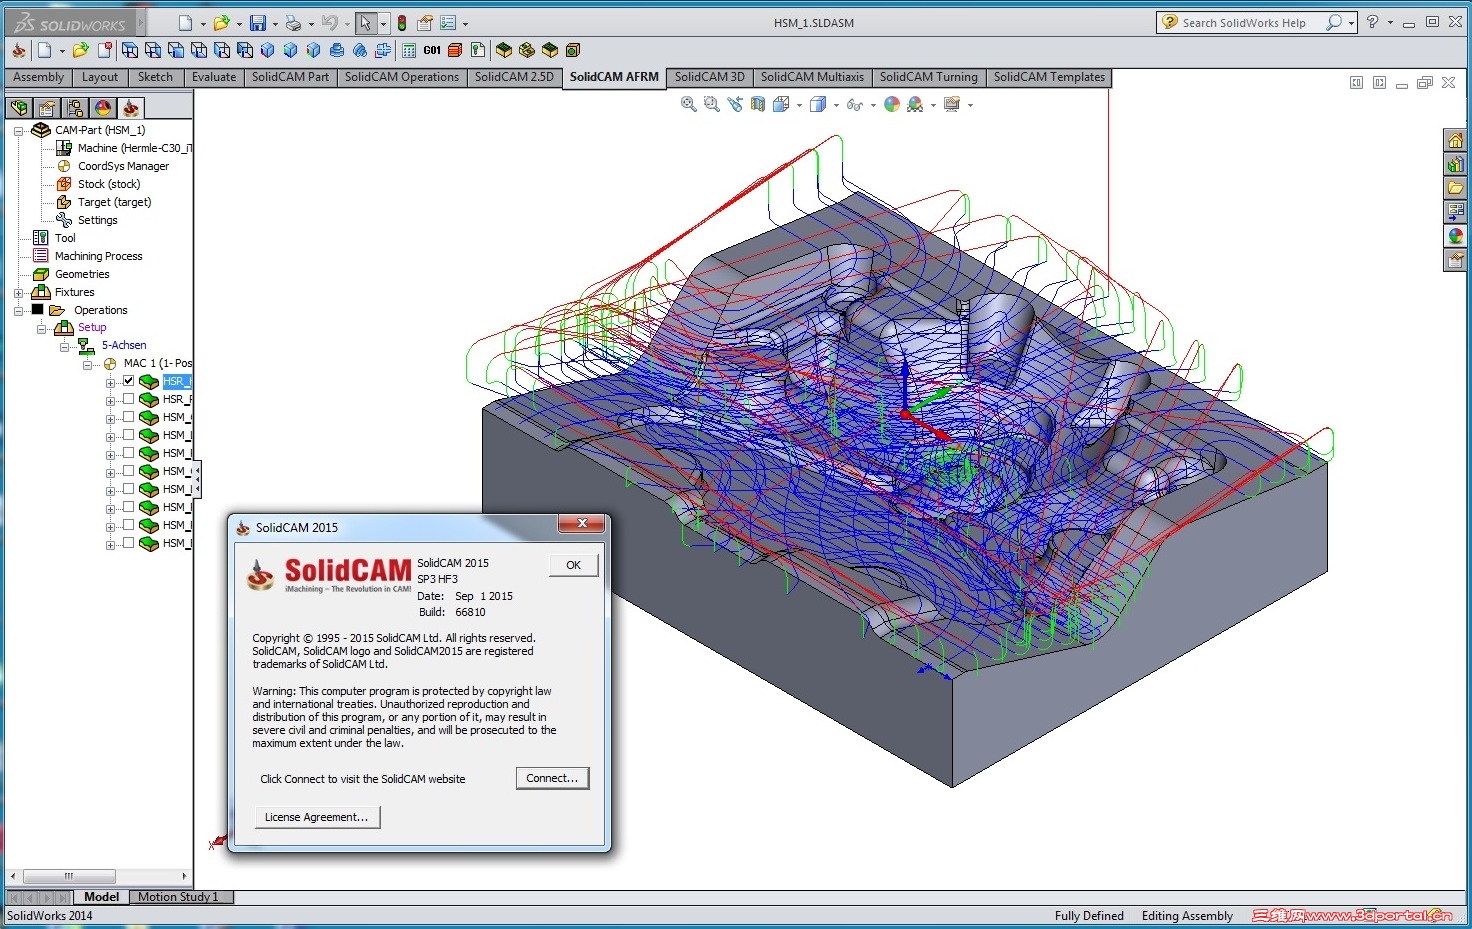Open File Explorer task pane icon
The image size is (1472, 929).
pyautogui.click(x=1455, y=188)
